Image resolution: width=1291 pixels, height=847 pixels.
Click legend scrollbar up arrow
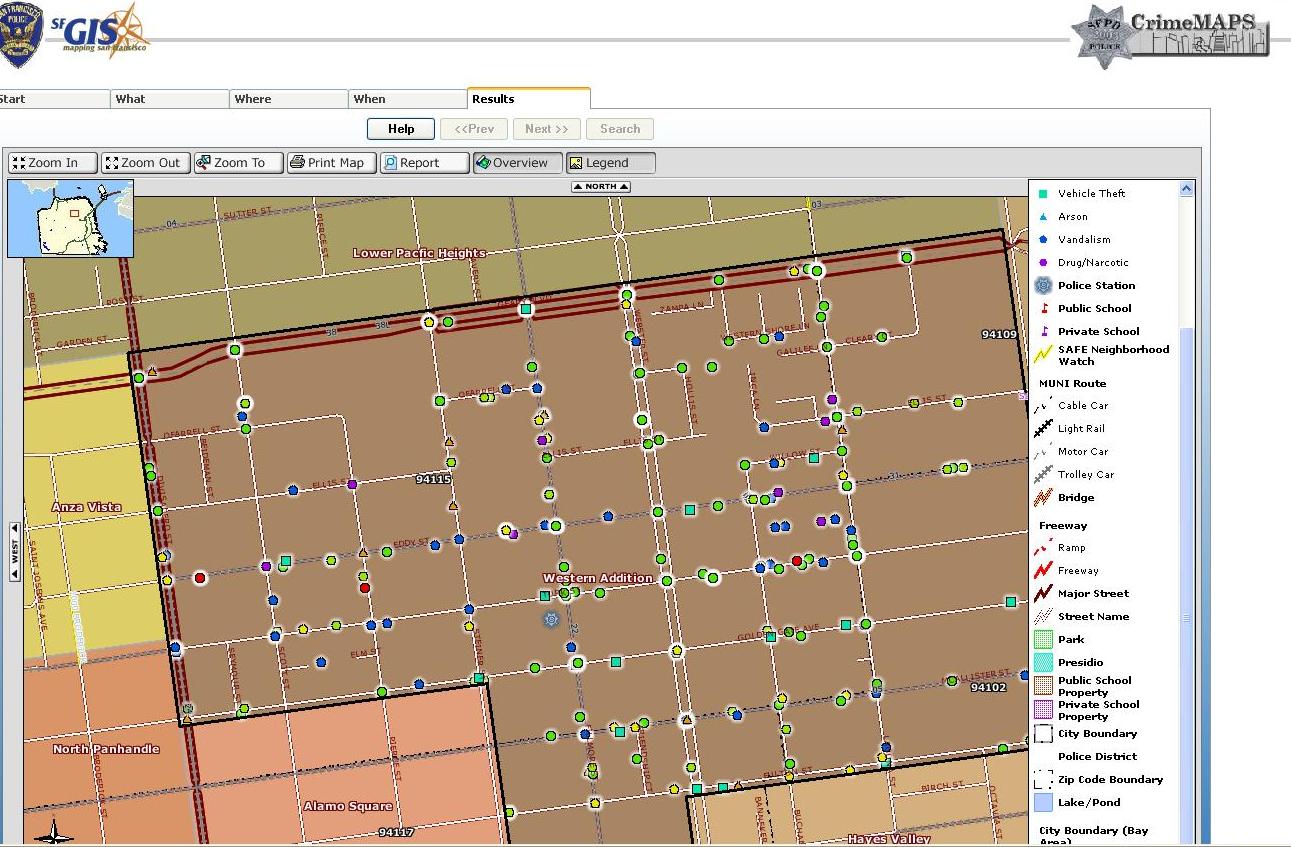pyautogui.click(x=1187, y=188)
